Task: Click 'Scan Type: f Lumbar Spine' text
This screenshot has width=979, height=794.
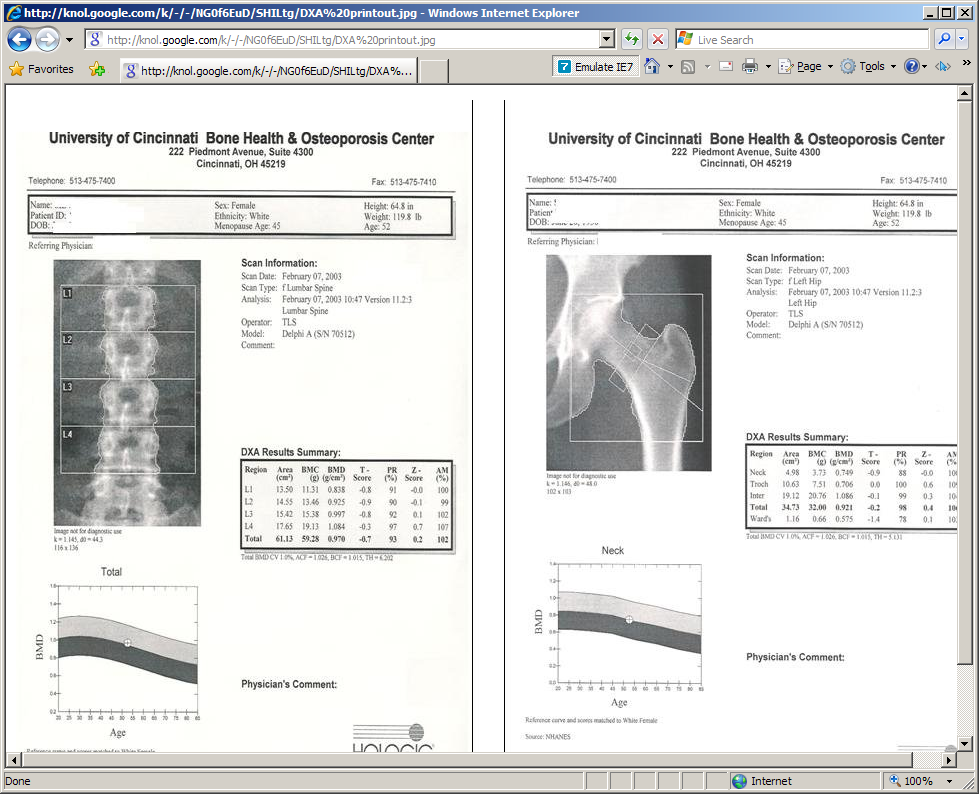Action: pyautogui.click(x=287, y=288)
